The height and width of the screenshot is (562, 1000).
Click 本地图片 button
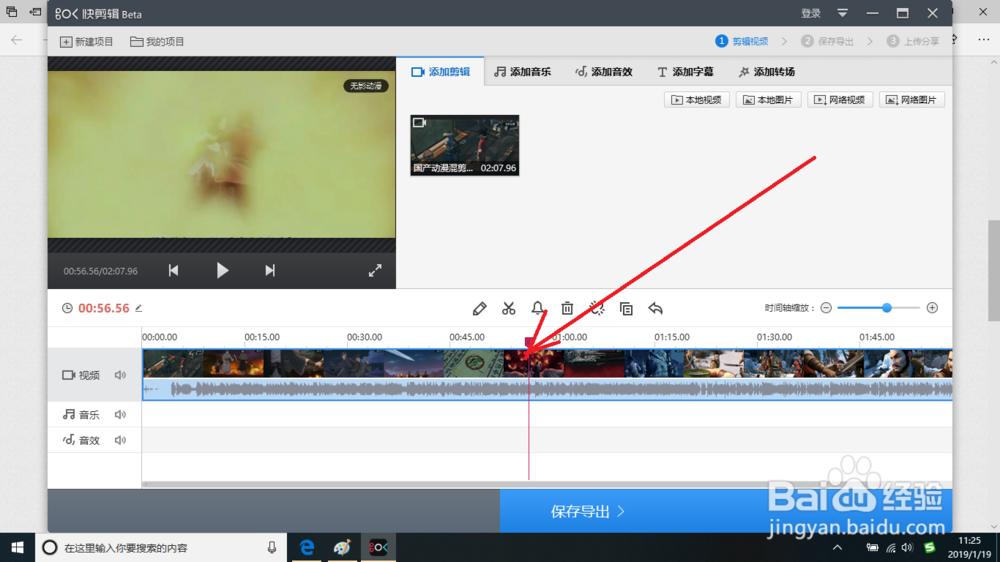768,100
